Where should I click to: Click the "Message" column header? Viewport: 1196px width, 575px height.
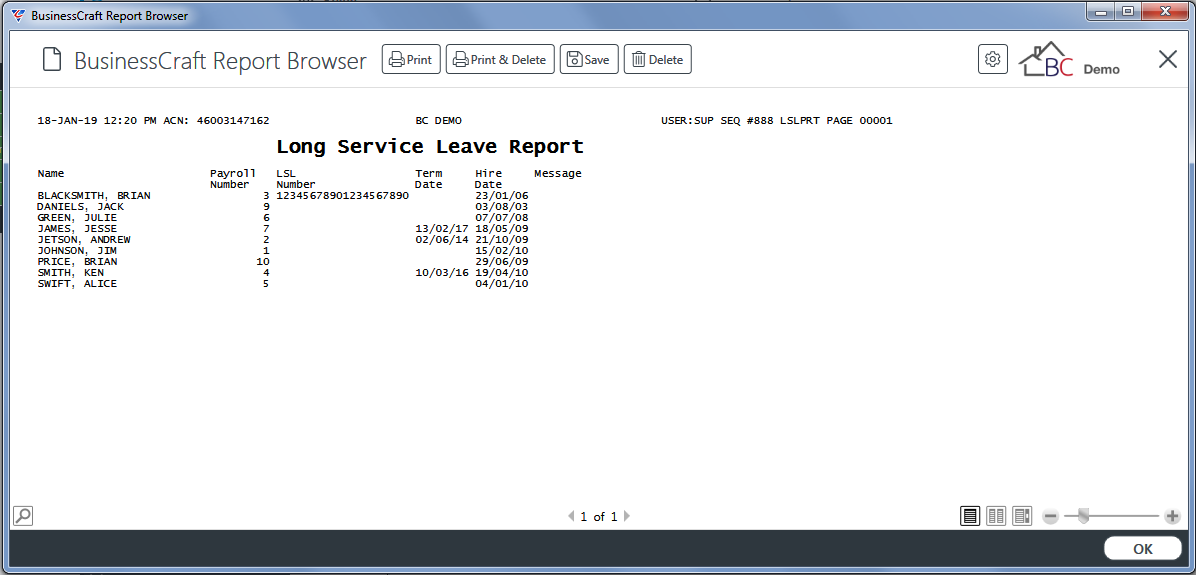tap(558, 174)
